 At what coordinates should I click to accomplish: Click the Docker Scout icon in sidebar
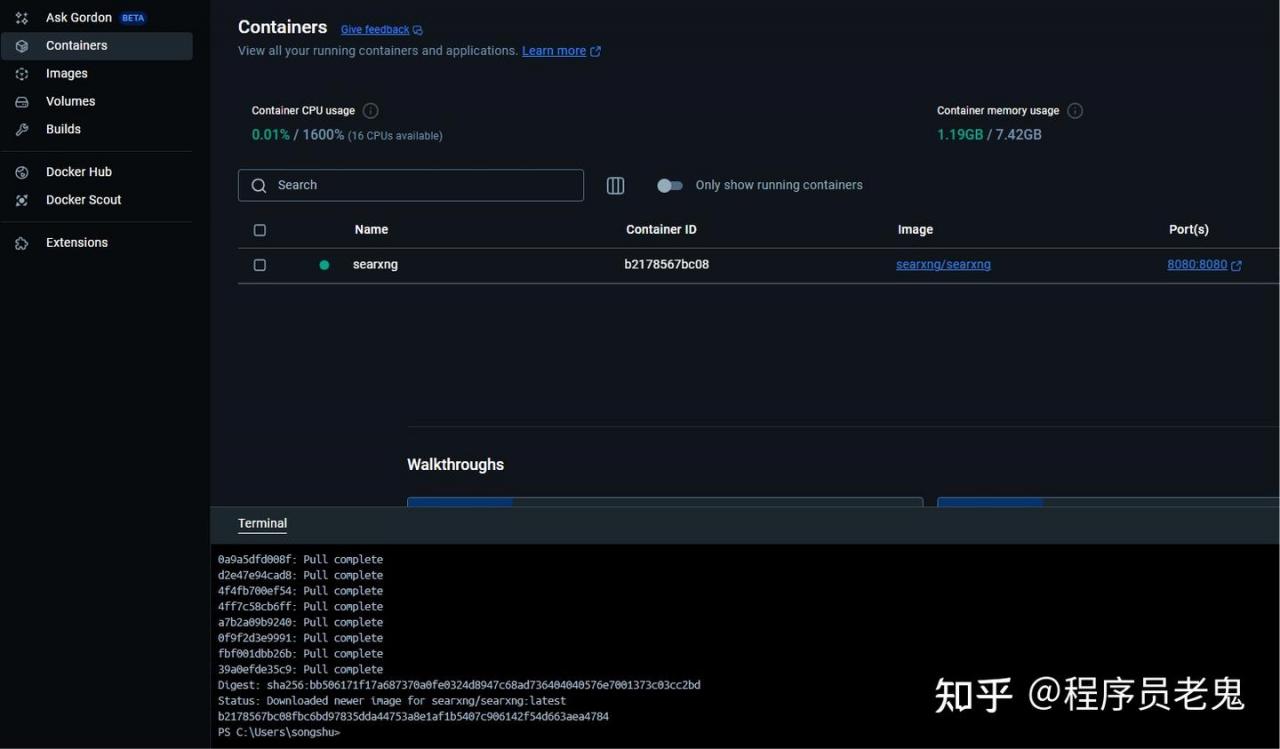pos(22,200)
